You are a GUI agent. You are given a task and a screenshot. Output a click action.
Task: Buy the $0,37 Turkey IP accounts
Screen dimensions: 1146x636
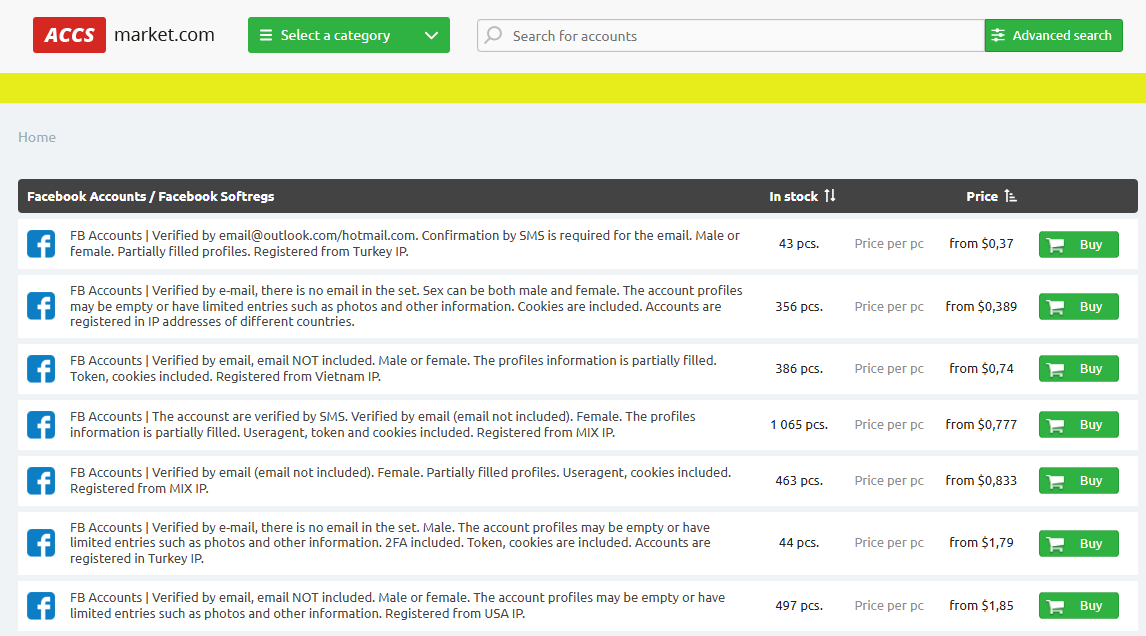tap(1079, 244)
